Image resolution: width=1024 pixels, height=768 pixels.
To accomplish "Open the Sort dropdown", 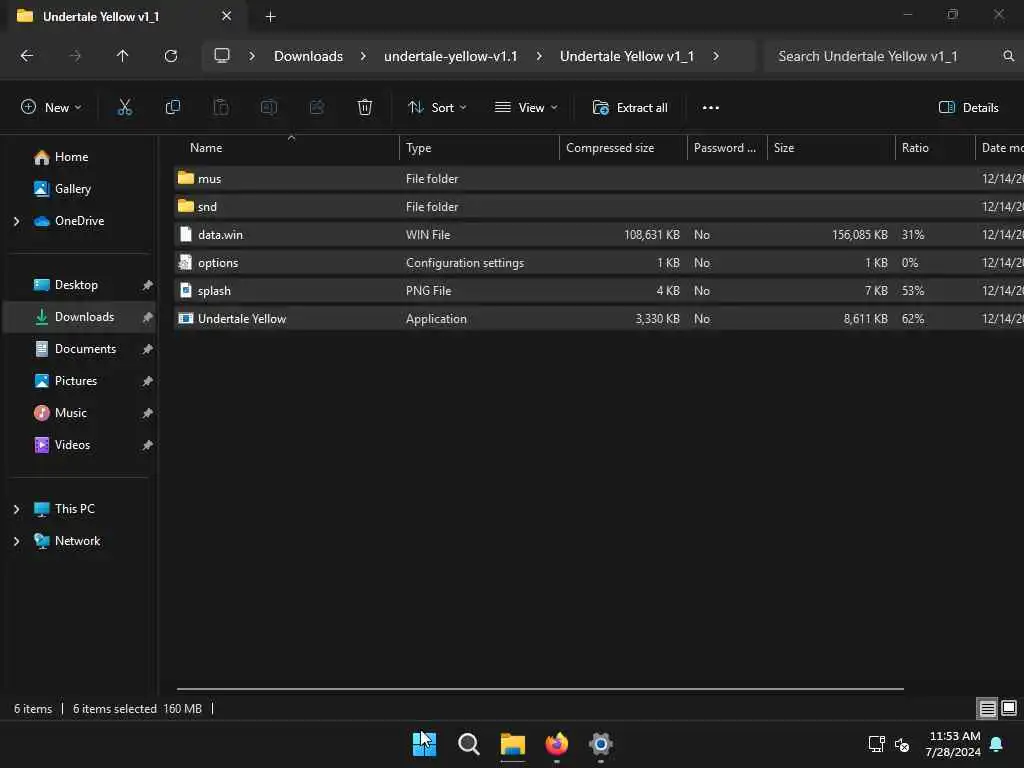I will (x=437, y=108).
